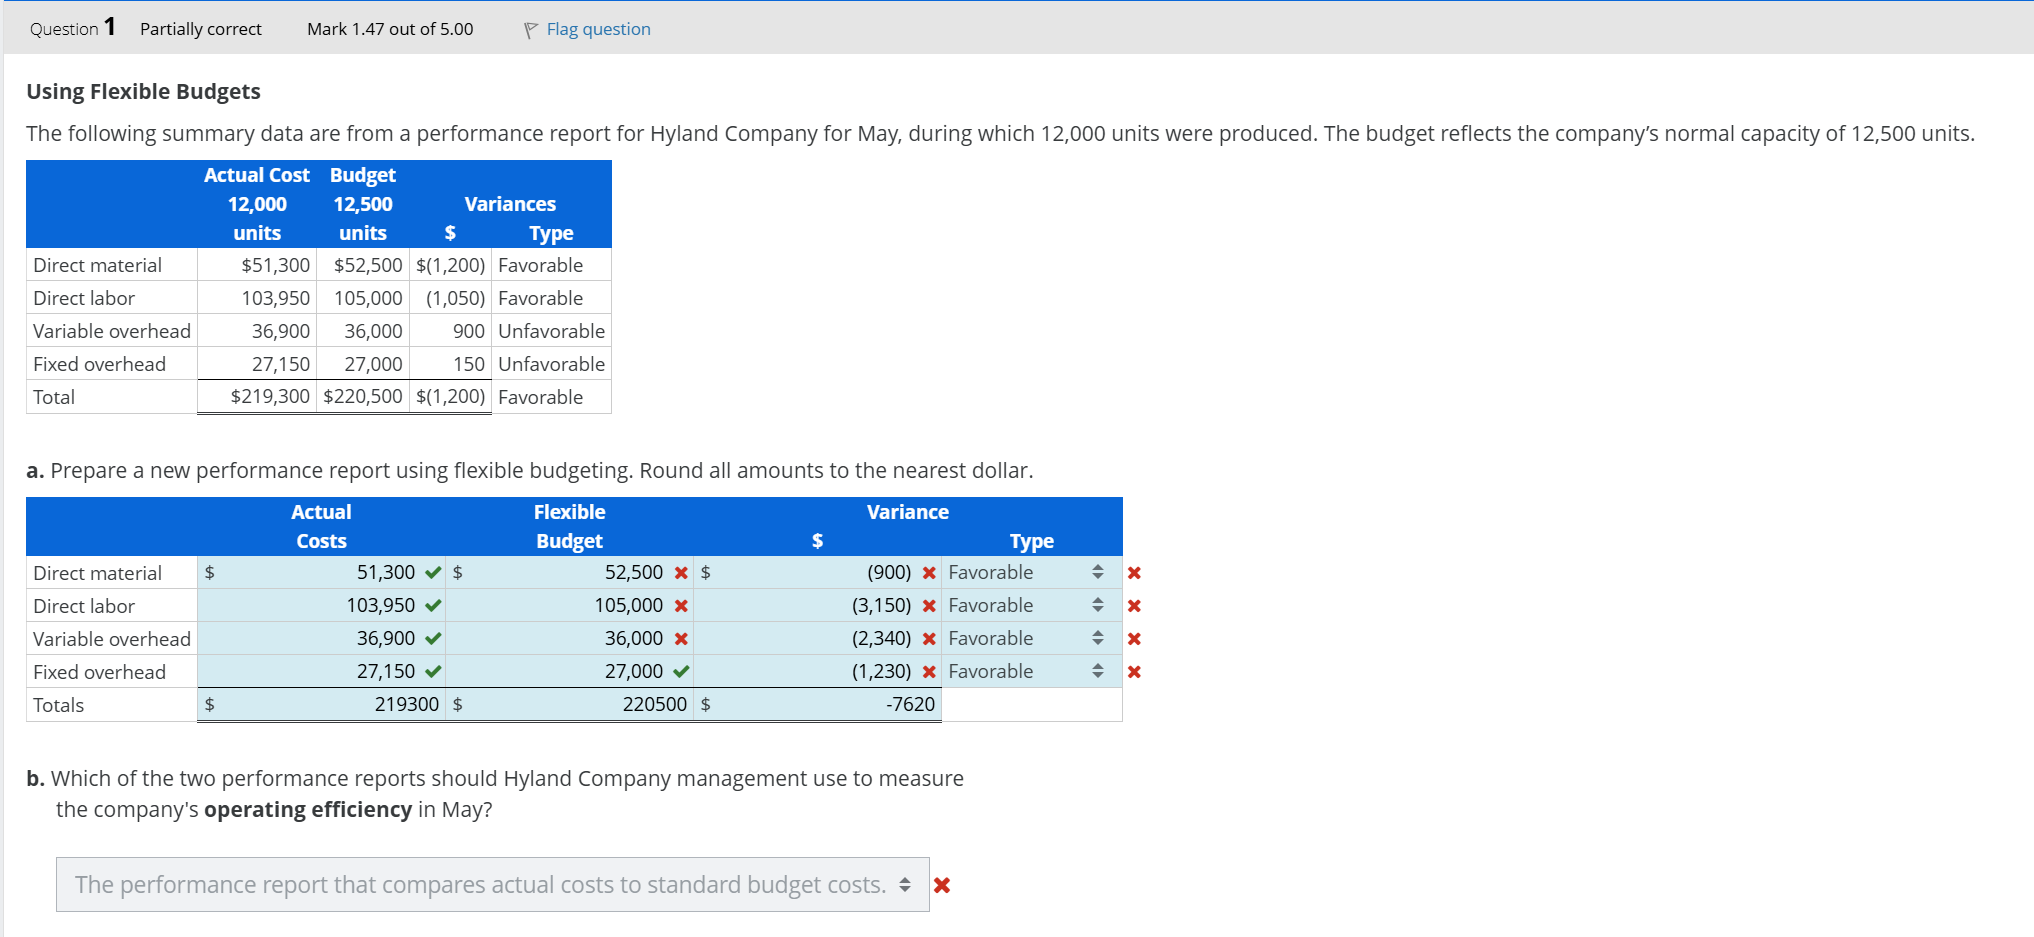
Task: Click the red X beside the (900) variance
Action: pos(929,572)
